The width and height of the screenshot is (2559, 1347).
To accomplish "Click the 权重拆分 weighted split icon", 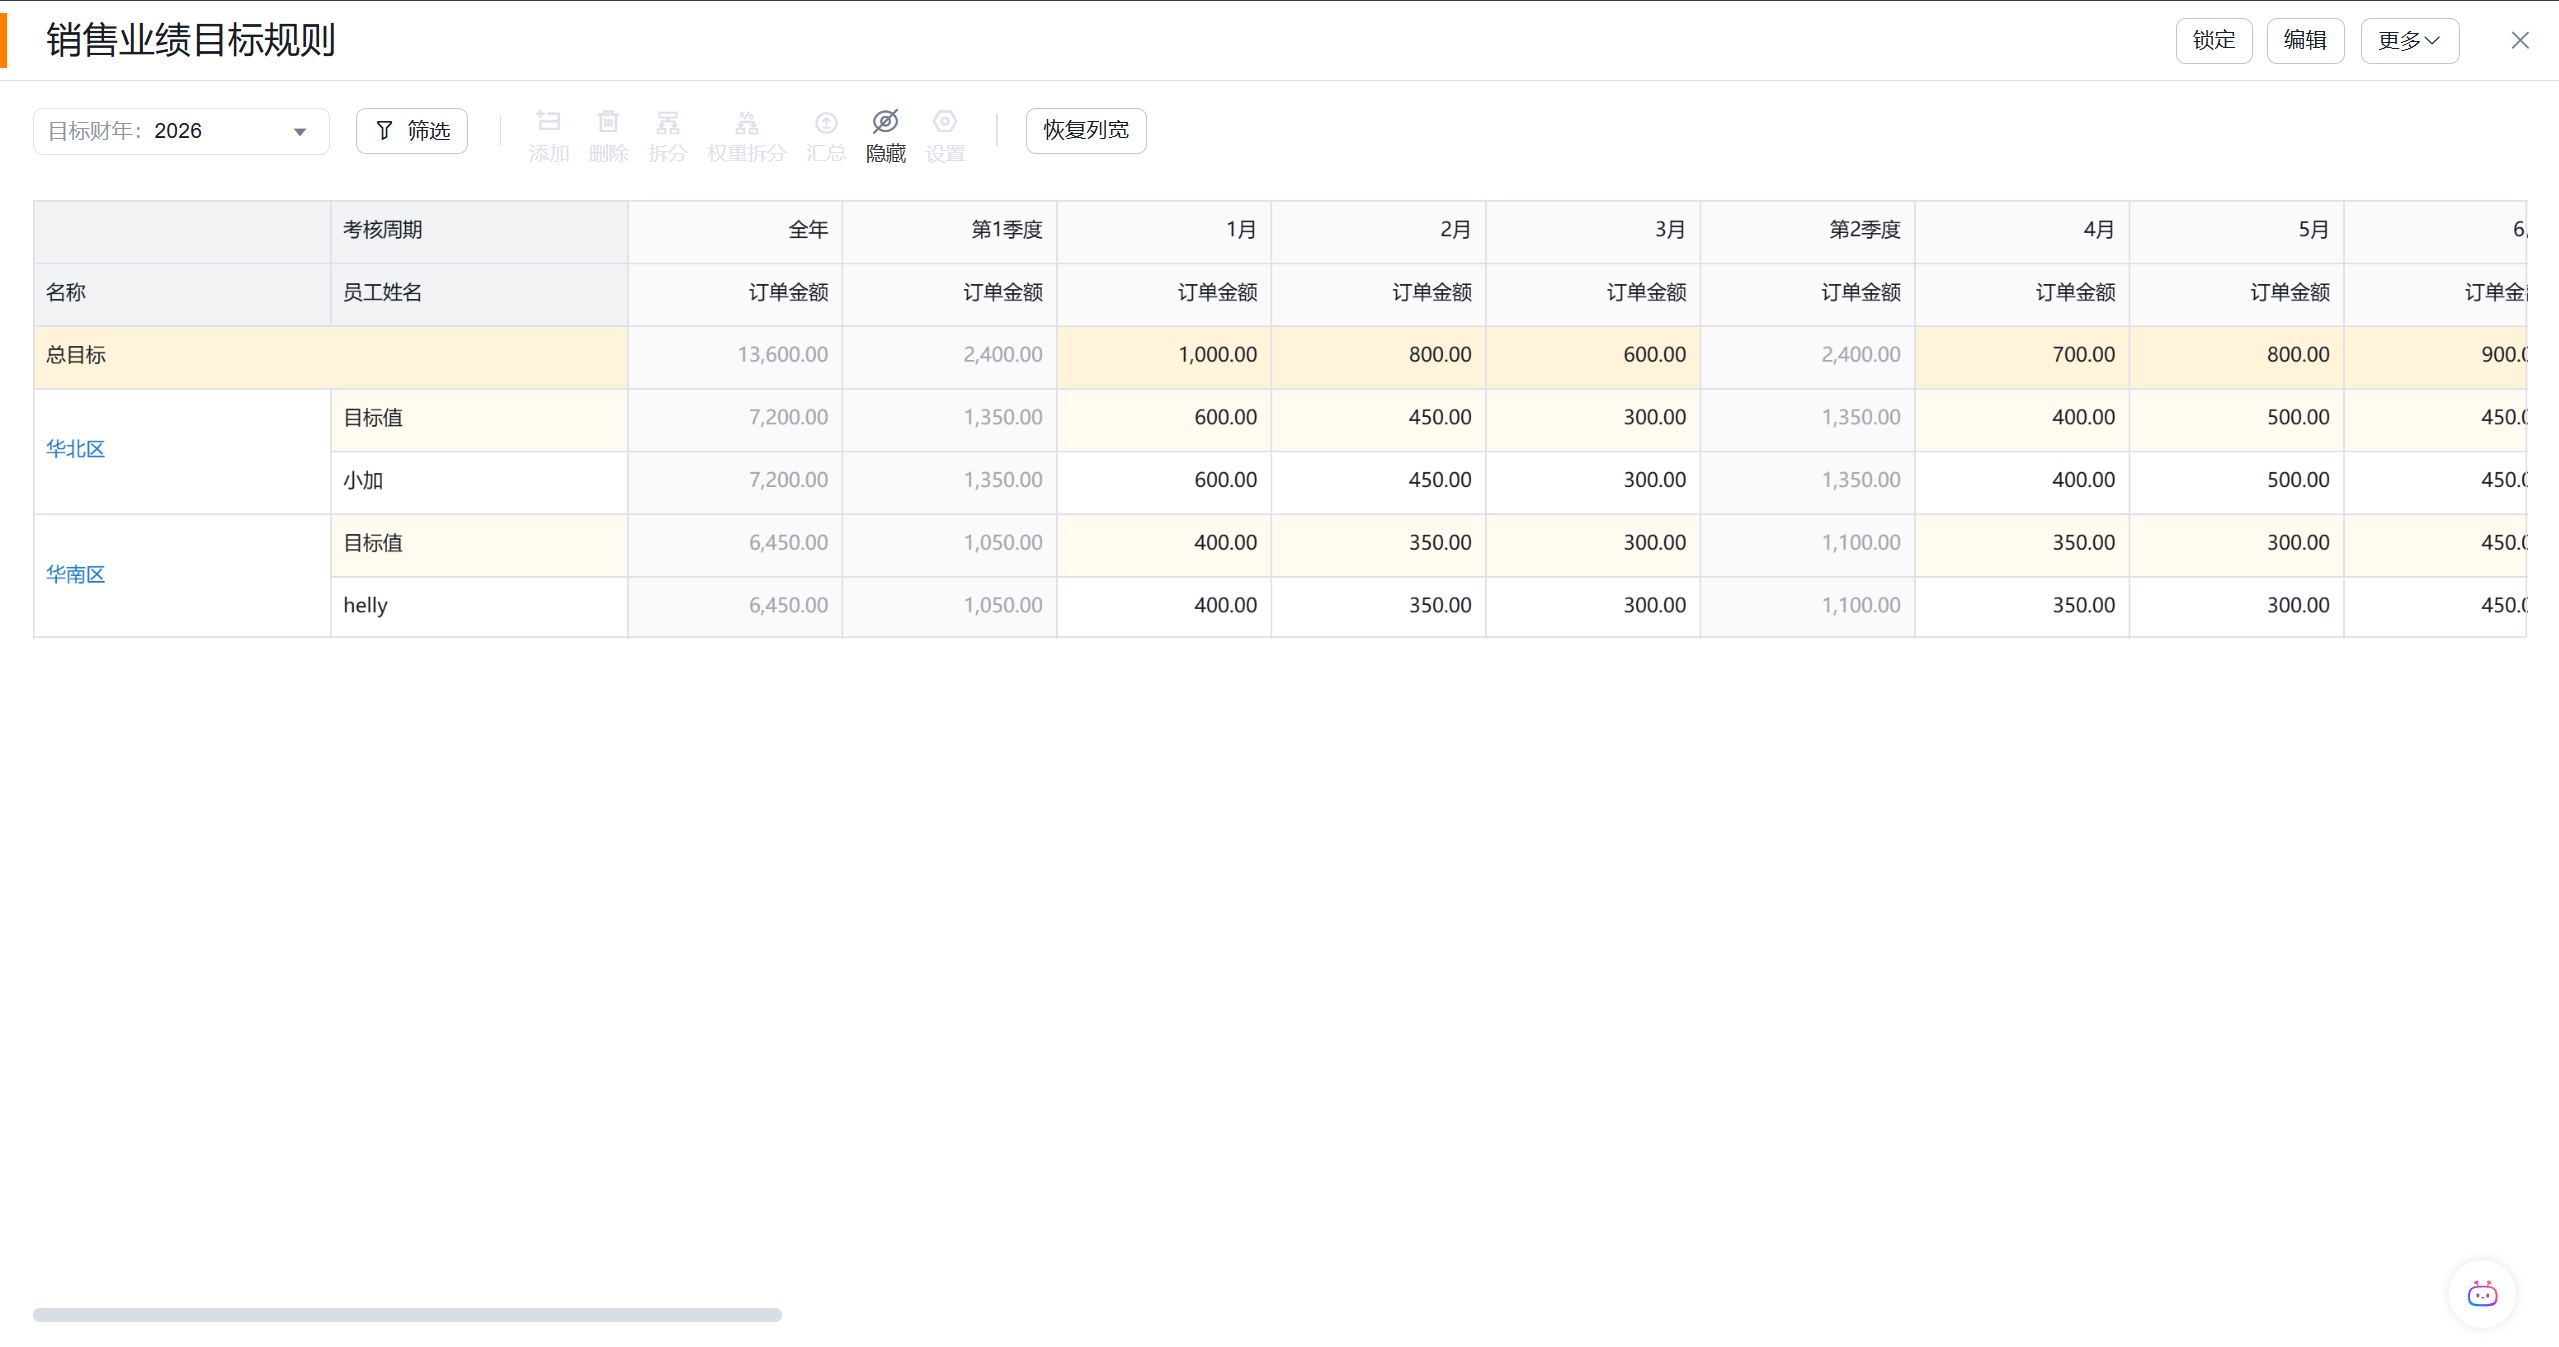I will [x=746, y=123].
